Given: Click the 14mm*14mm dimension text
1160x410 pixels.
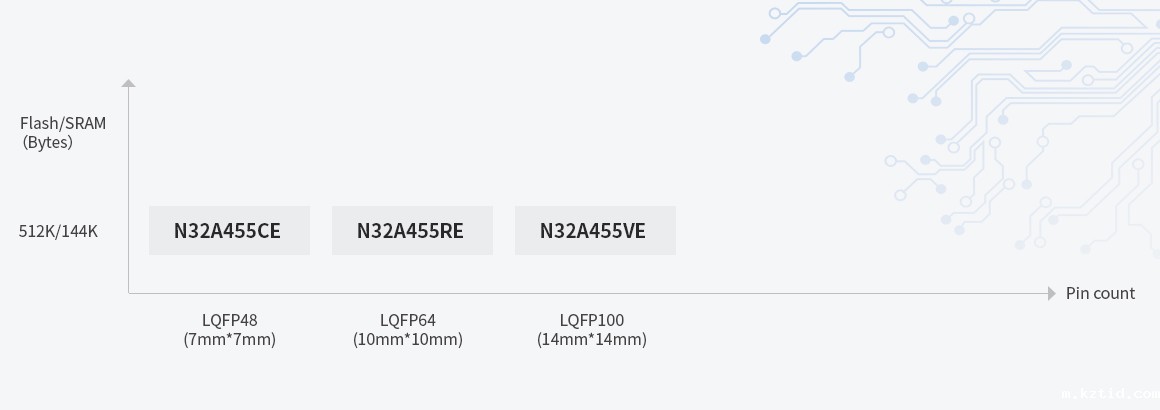Looking at the screenshot, I should (x=592, y=340).
